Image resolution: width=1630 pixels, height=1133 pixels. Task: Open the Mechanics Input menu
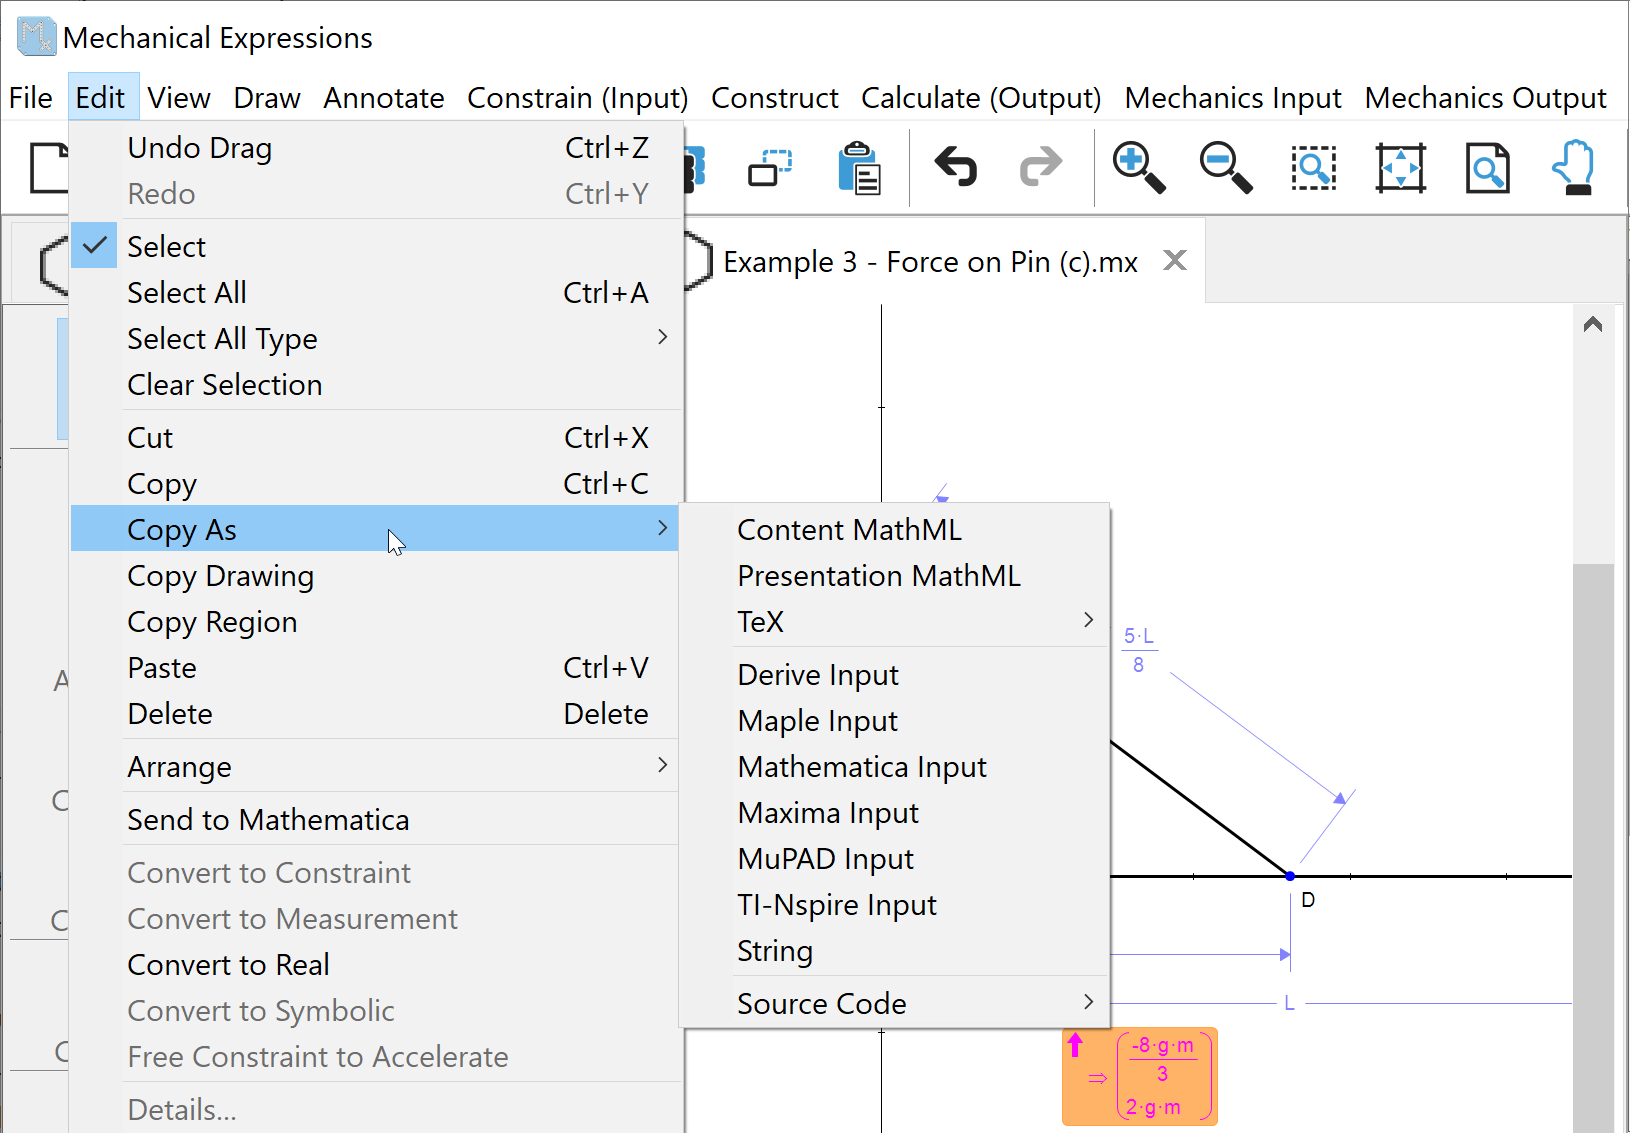[x=1232, y=98]
